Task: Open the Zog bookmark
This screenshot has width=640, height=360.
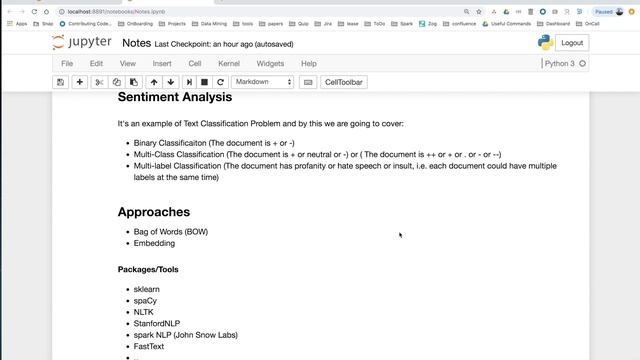Action: tap(428, 24)
